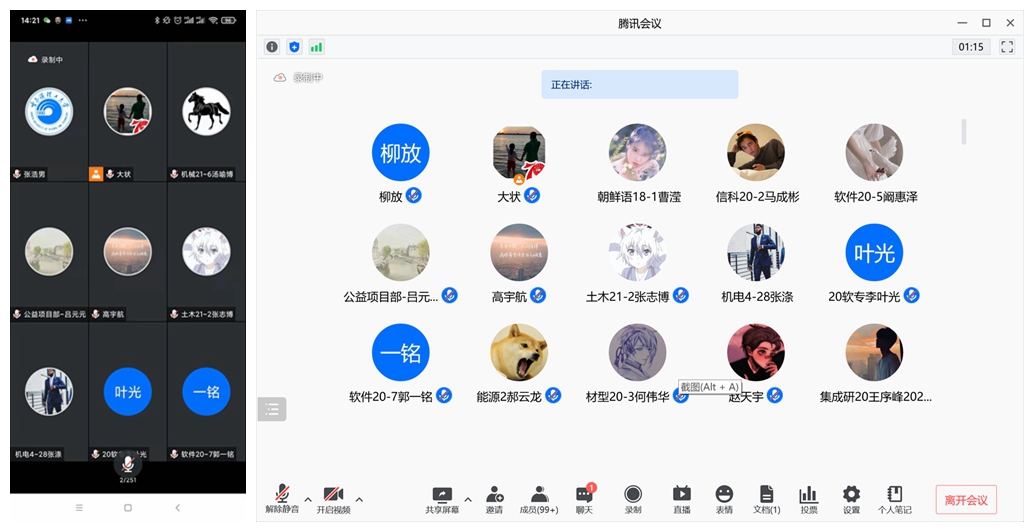
Task: Open the 聊天 chat panel
Action: [585, 498]
